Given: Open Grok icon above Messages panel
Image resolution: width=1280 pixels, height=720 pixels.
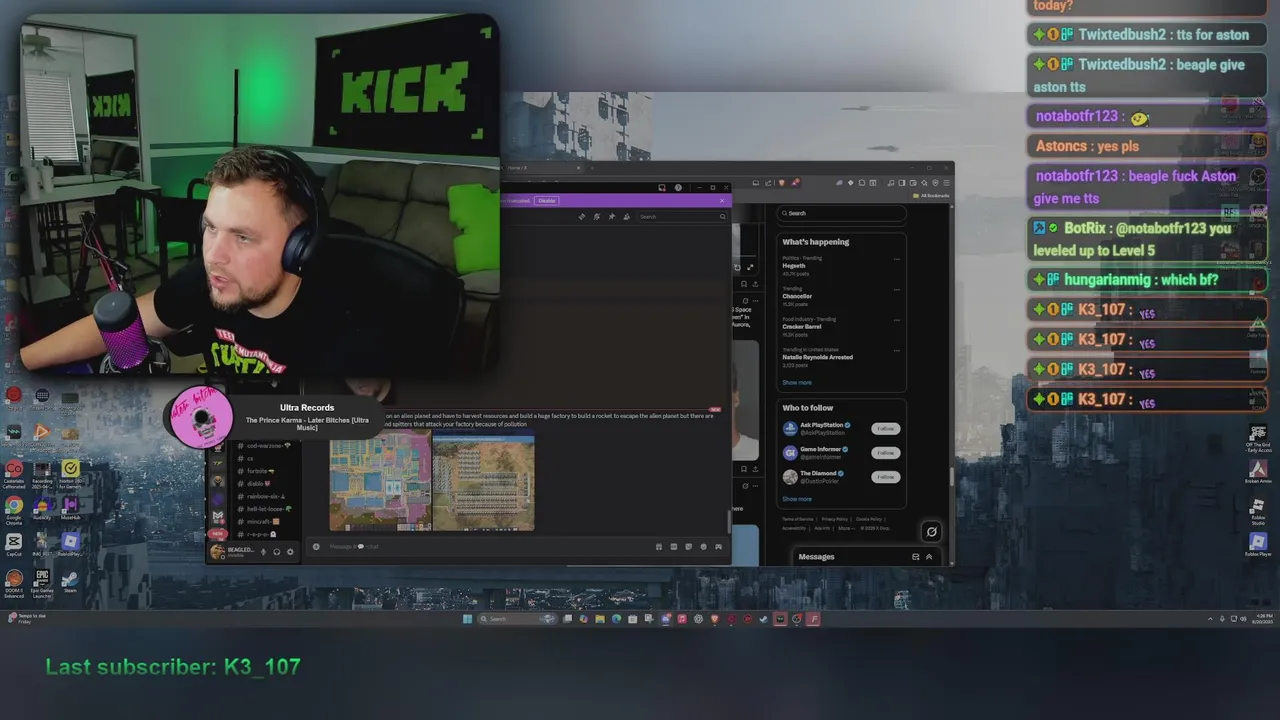Looking at the screenshot, I should pos(931,532).
